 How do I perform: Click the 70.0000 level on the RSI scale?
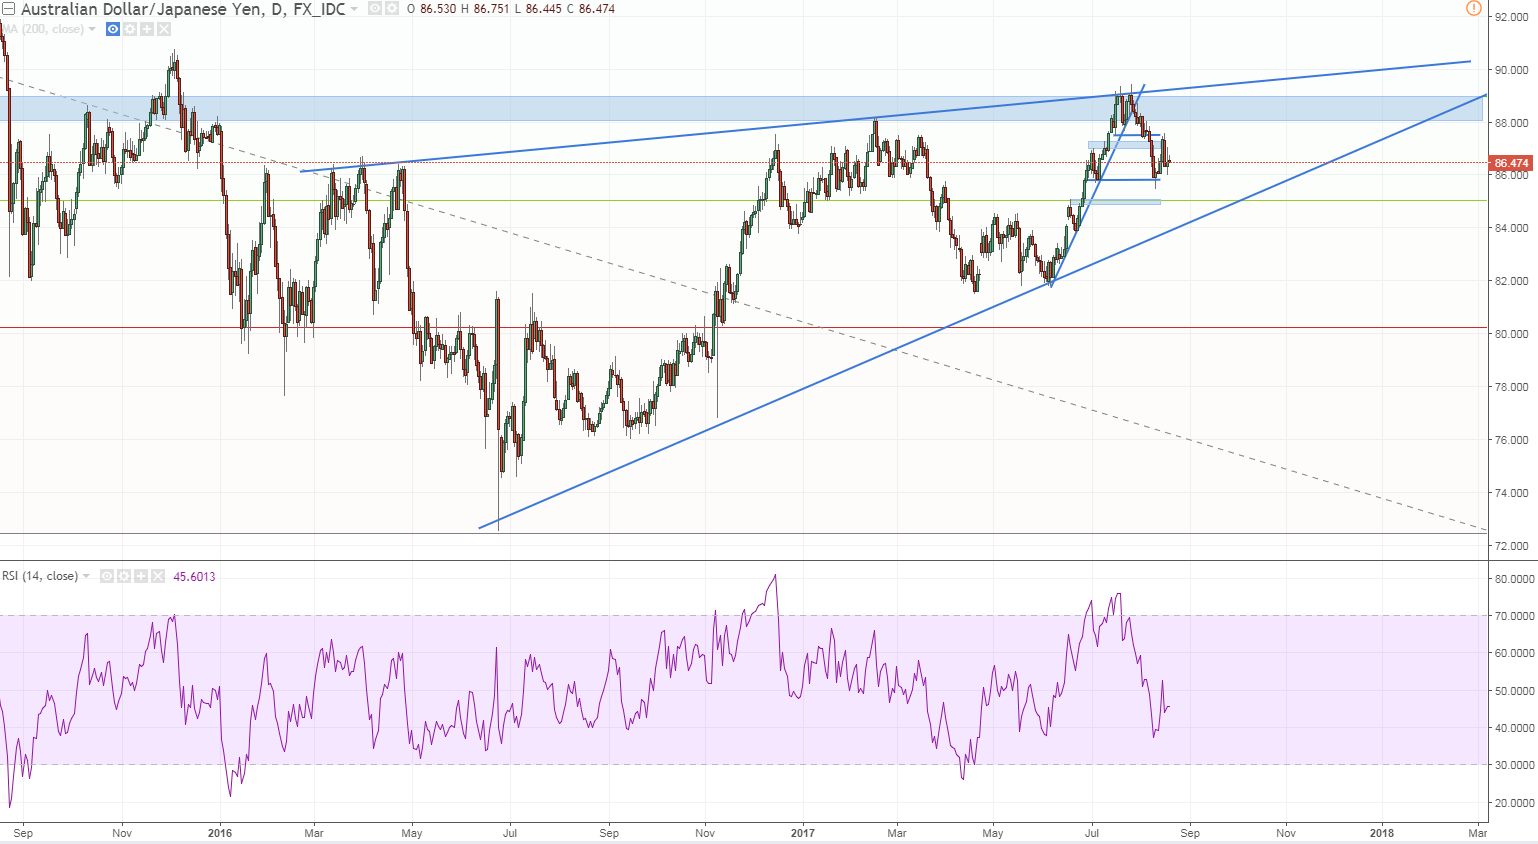(x=1514, y=616)
